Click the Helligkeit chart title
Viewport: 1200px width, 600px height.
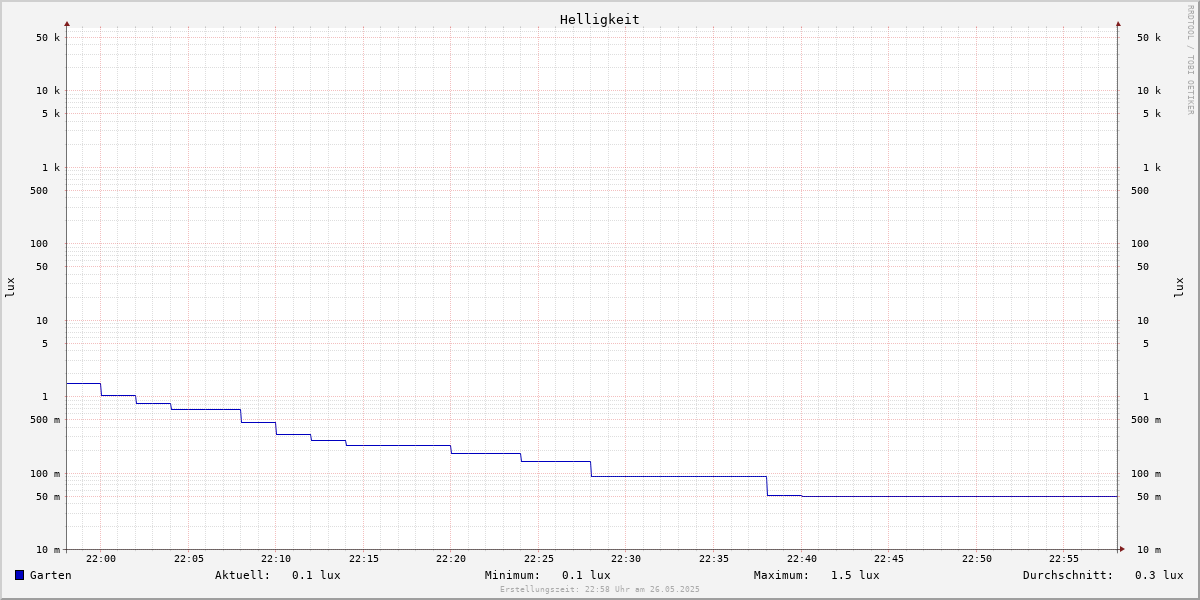[x=600, y=19]
